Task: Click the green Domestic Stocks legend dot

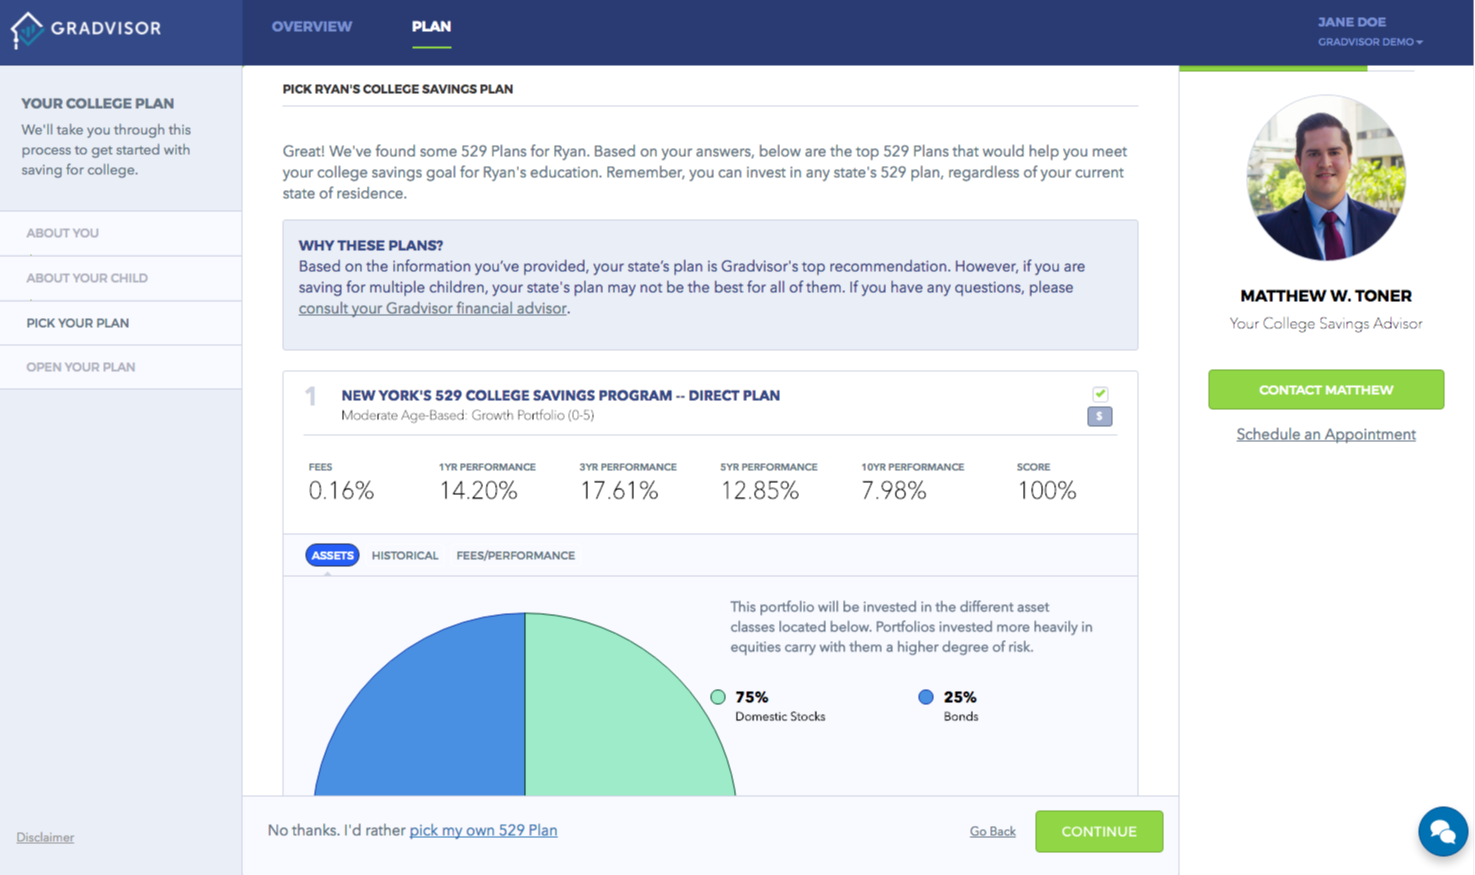Action: tap(718, 697)
